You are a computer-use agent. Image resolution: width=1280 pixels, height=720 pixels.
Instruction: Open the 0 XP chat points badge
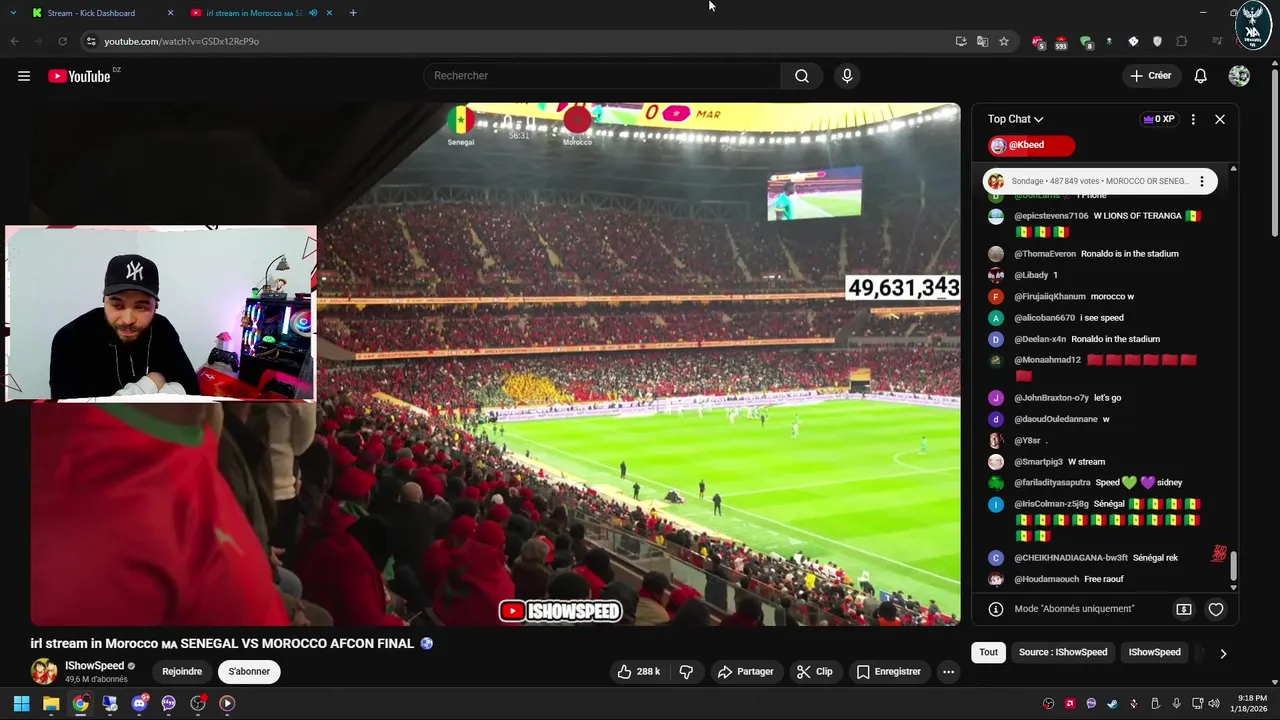coord(1158,119)
